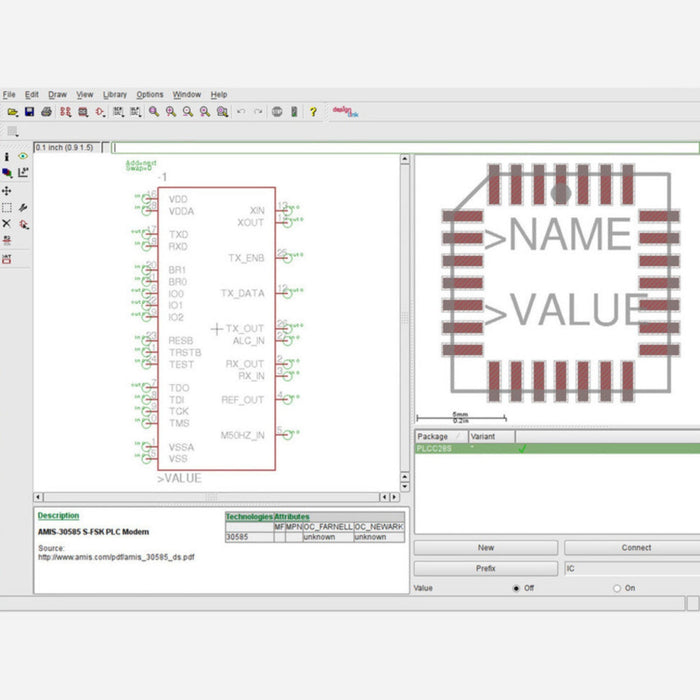Open the layer Display color-squares tool
The image size is (700, 700).
click(7, 173)
